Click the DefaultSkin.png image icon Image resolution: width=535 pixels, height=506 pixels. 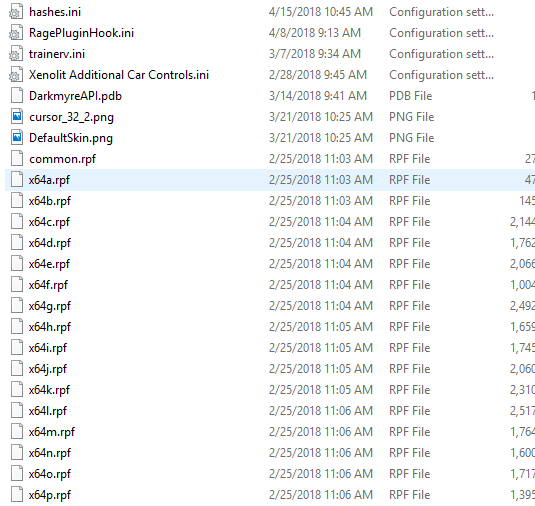pyautogui.click(x=17, y=138)
